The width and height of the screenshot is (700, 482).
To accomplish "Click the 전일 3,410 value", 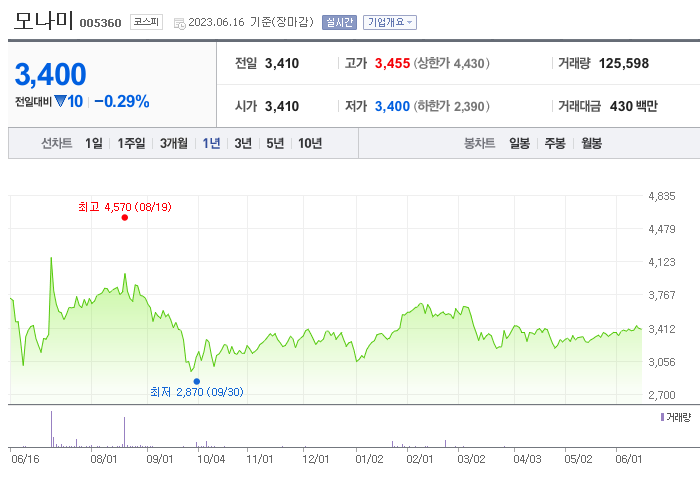I will click(282, 63).
